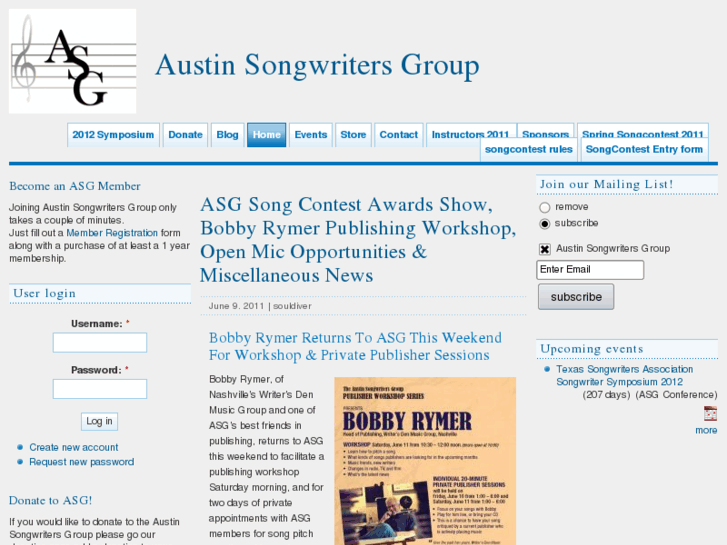This screenshot has height=545, width=727.
Task: Click the 'User login' heading
Action: pyautogui.click(x=45, y=293)
